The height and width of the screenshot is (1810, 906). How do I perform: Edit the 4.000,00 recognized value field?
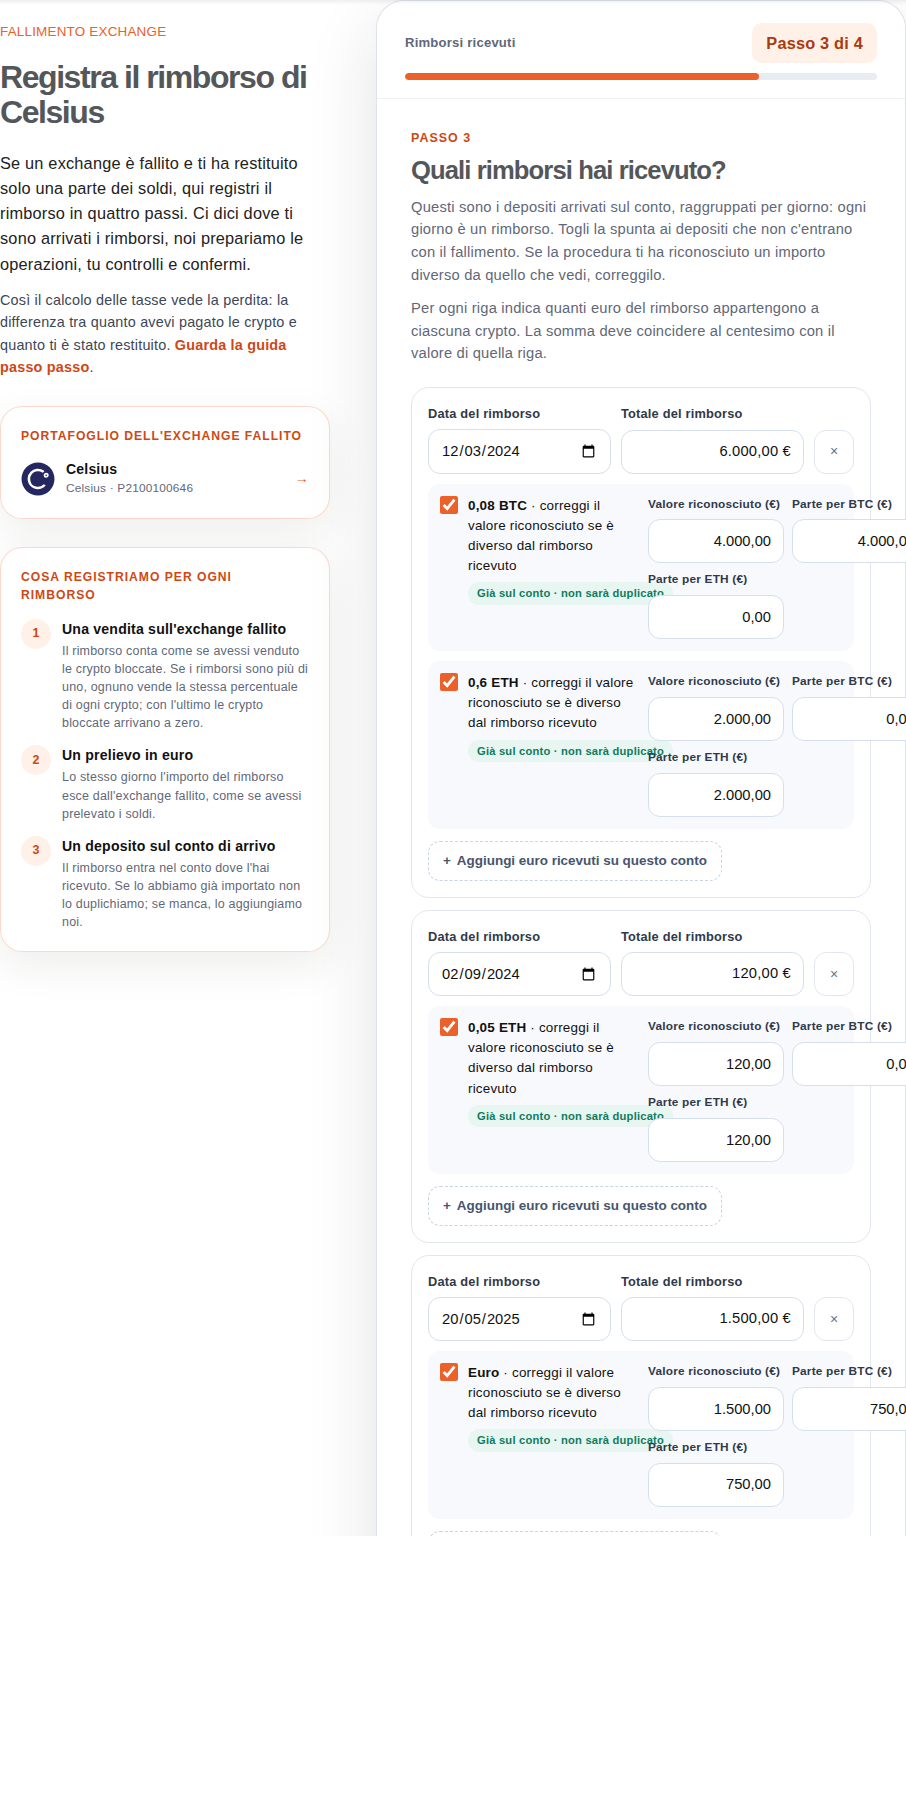(716, 541)
